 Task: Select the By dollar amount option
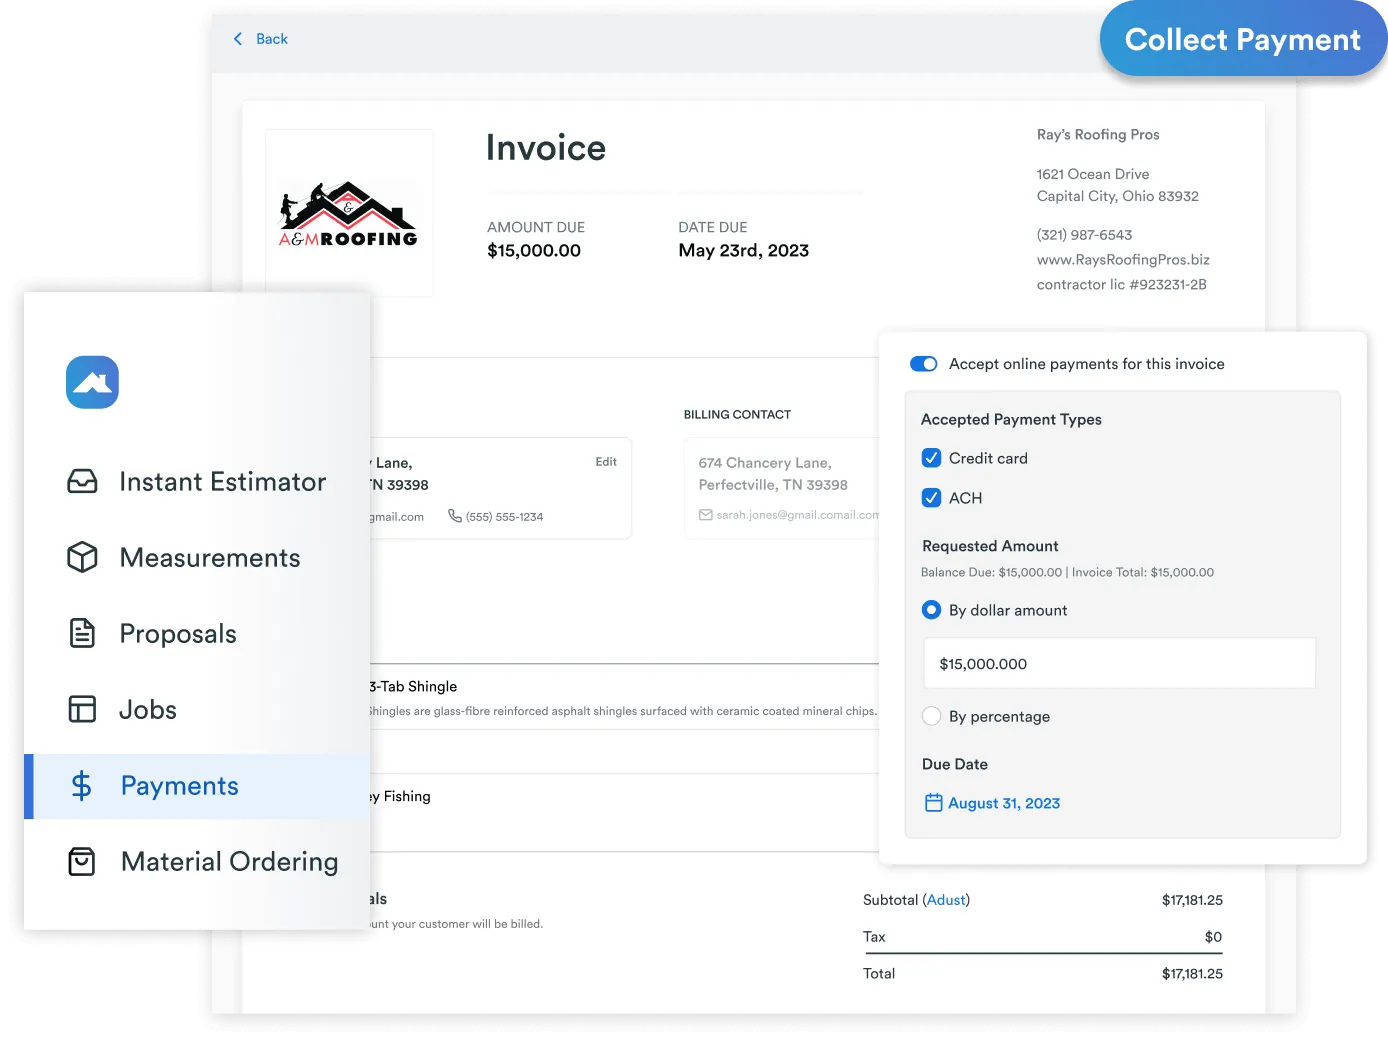[931, 610]
